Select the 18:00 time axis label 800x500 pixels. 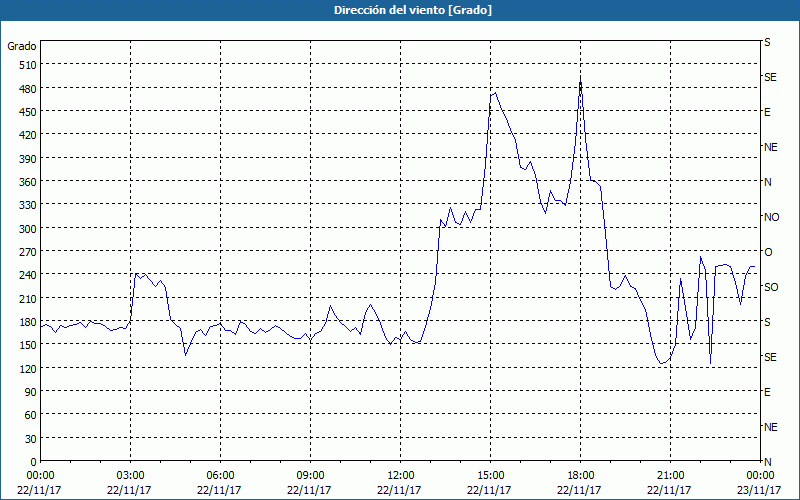(x=581, y=476)
